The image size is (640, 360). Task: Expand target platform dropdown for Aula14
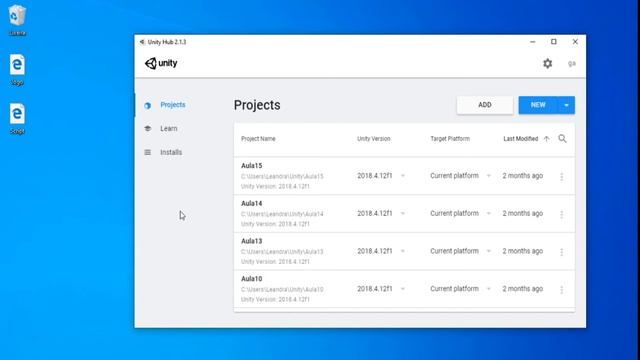489,213
